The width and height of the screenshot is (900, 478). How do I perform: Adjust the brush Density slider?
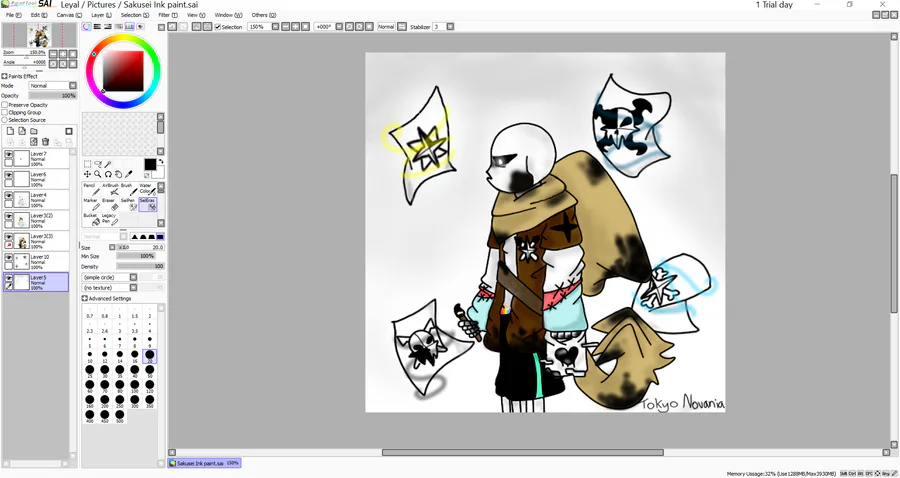pyautogui.click(x=141, y=266)
